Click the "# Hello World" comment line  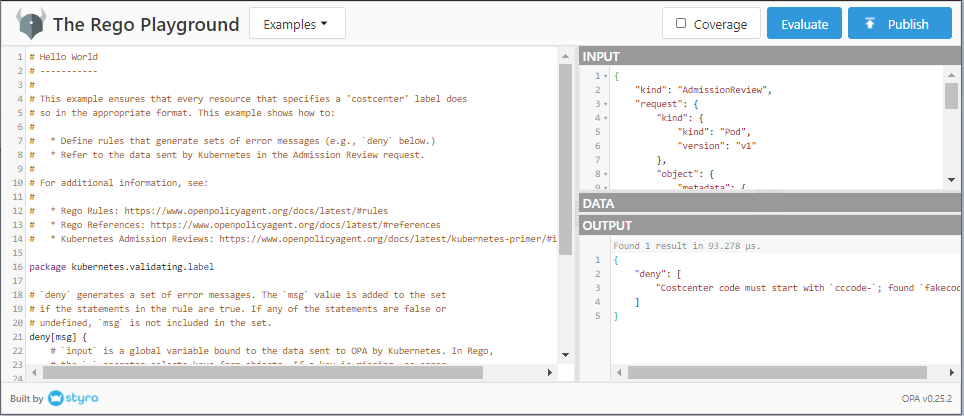point(63,57)
